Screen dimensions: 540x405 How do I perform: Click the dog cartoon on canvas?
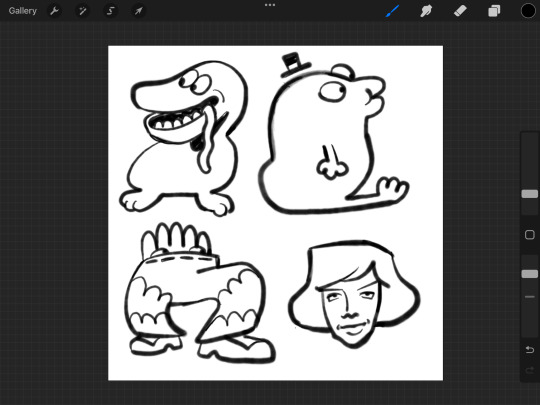pos(184,138)
